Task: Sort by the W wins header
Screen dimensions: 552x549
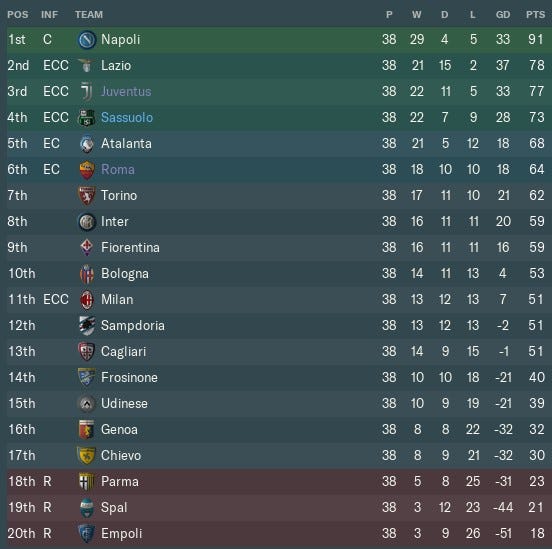Action: pyautogui.click(x=416, y=15)
